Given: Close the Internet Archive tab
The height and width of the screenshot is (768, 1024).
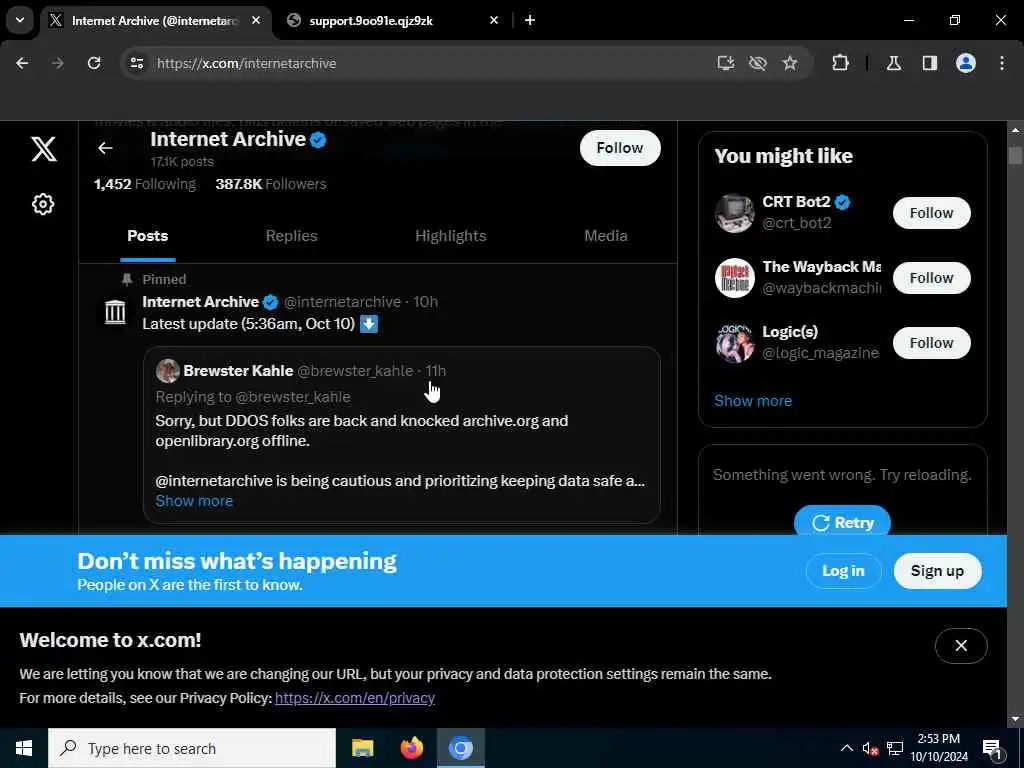Looking at the screenshot, I should click(256, 20).
